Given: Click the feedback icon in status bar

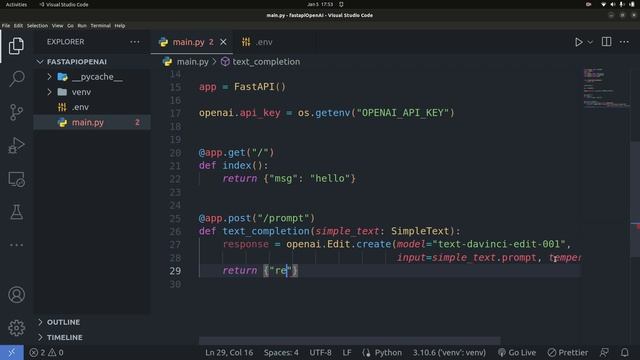Looking at the screenshot, I should (x=604, y=353).
